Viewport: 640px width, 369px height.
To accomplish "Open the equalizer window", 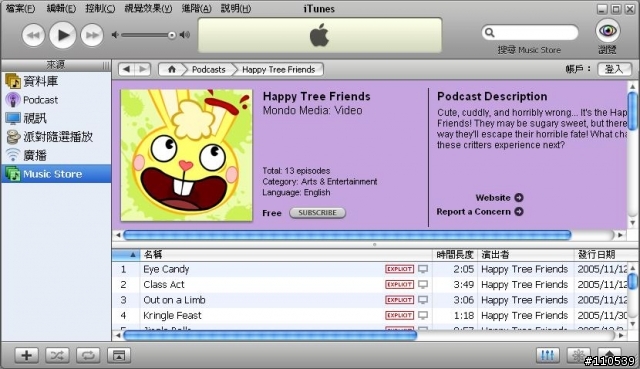I will (547, 355).
